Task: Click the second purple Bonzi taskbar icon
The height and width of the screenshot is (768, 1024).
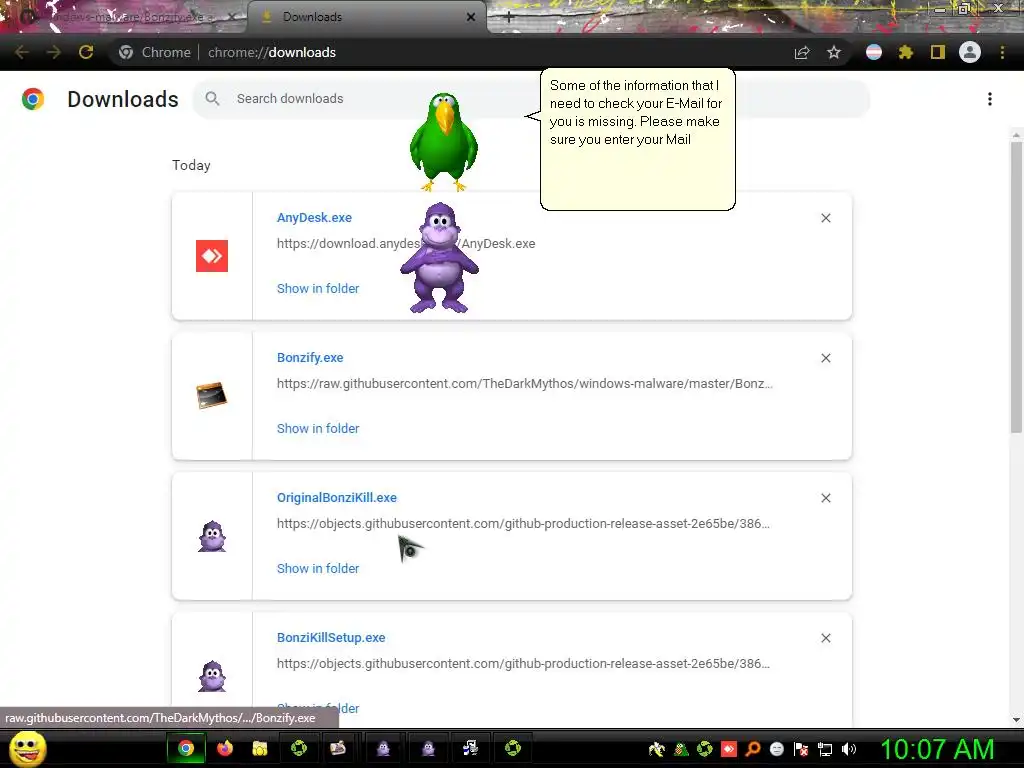Action: tap(428, 748)
